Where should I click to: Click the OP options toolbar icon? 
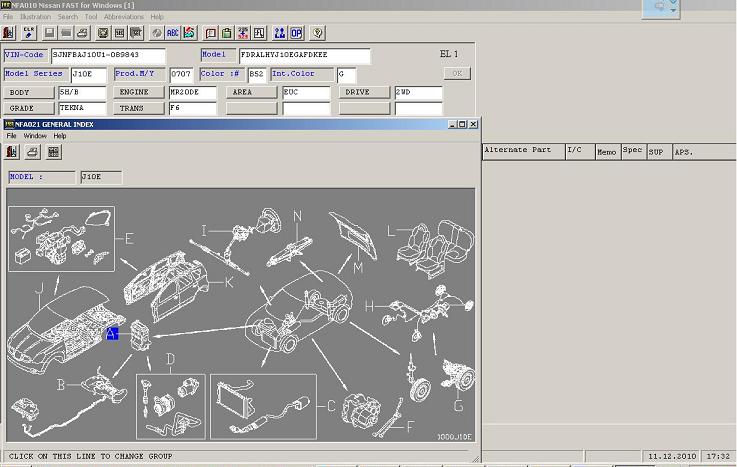point(296,33)
